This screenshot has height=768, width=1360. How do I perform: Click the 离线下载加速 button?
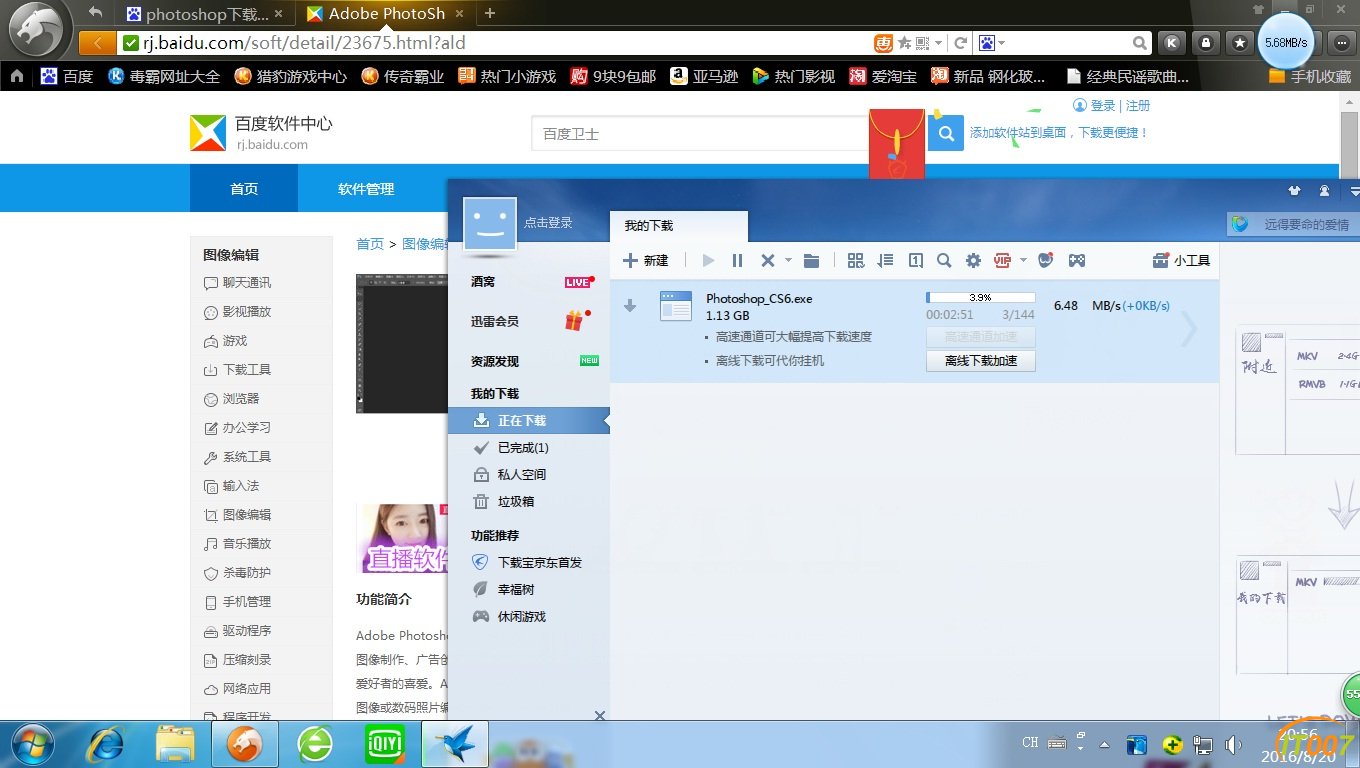(x=980, y=361)
